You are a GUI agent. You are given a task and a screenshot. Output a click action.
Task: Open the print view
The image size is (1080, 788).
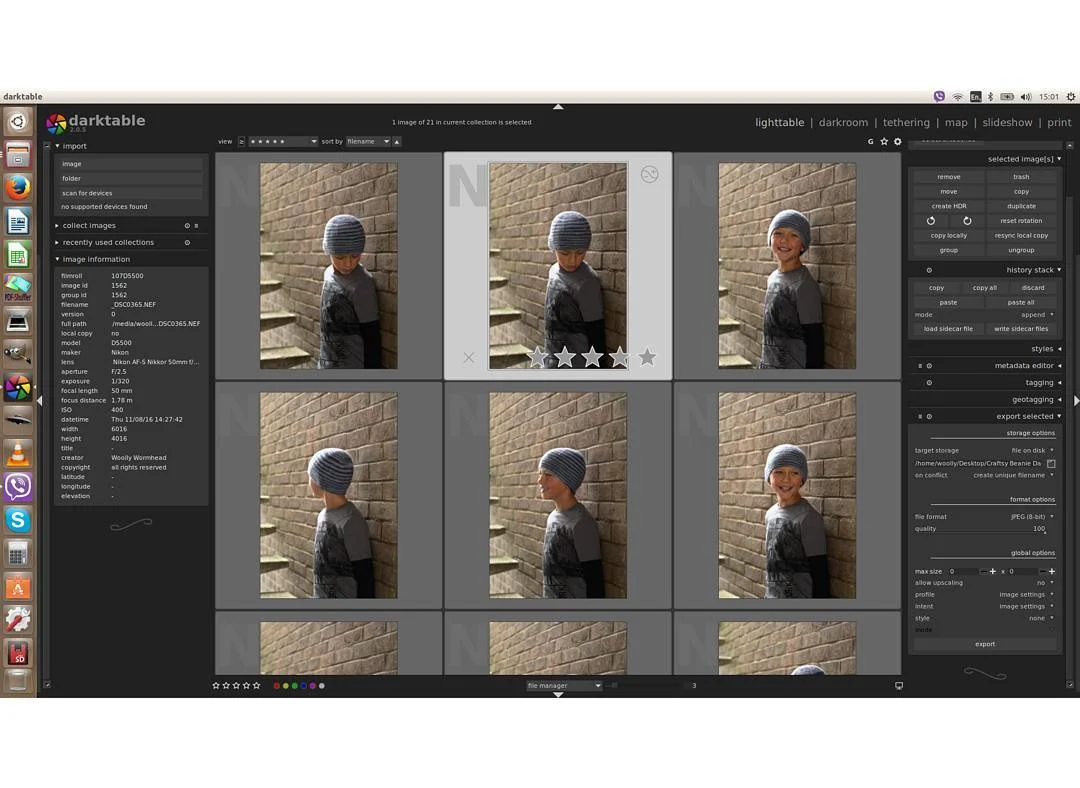click(1059, 123)
